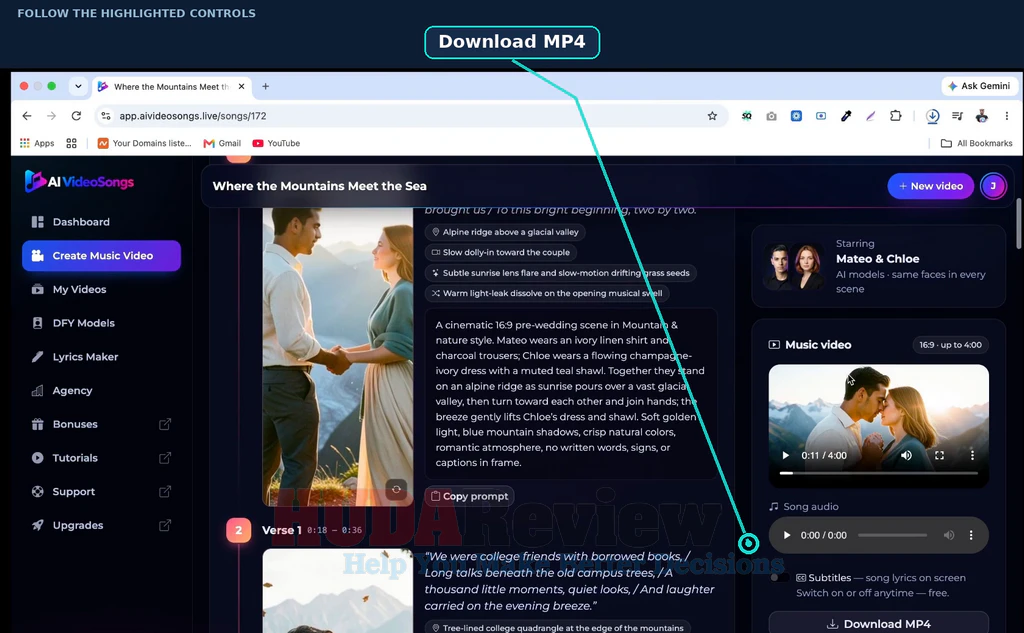Close the Where the Mountains Meet tab
1024x633 pixels.
(x=242, y=86)
